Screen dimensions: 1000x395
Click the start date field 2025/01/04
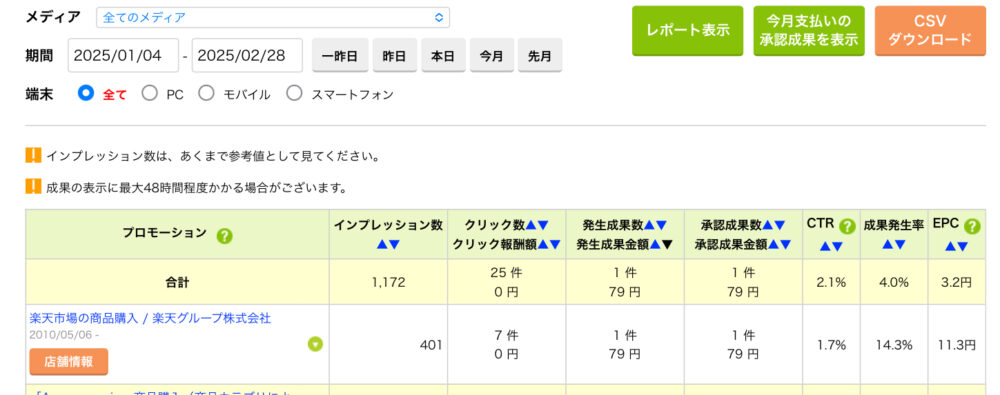point(123,56)
